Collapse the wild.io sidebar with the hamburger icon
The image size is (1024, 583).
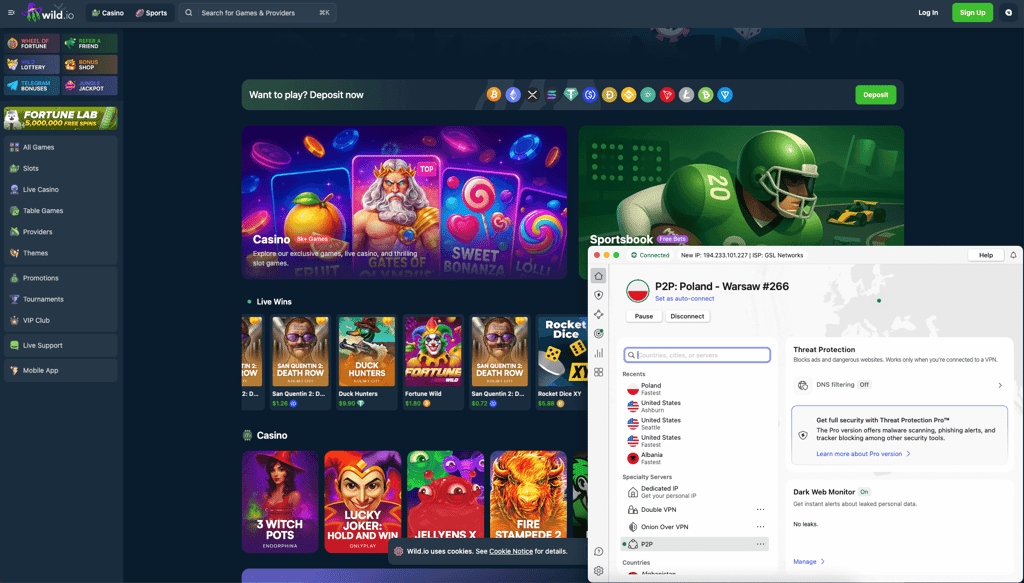coord(11,12)
